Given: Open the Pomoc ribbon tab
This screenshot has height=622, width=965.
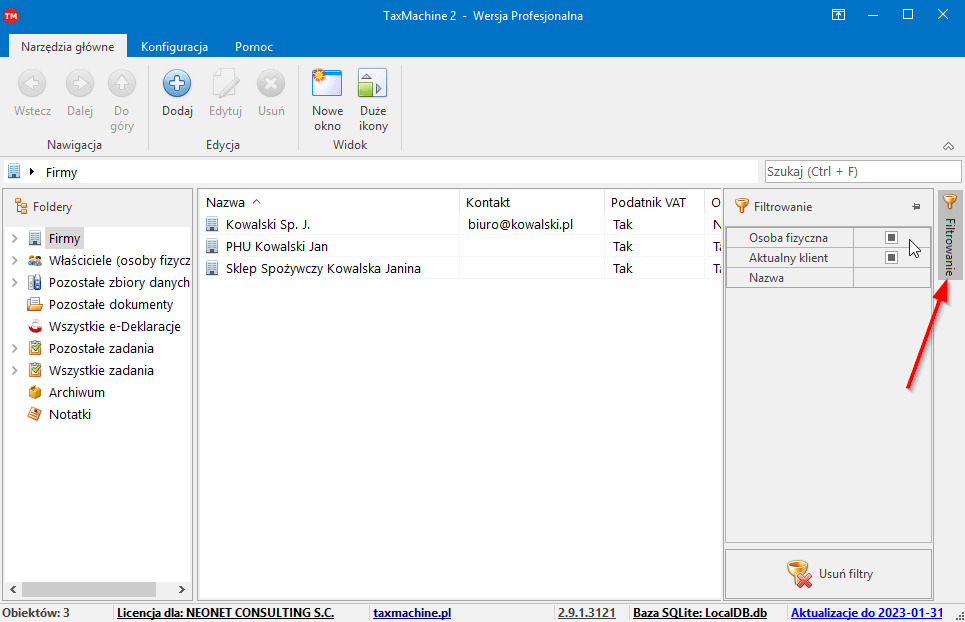Looking at the screenshot, I should (254, 47).
